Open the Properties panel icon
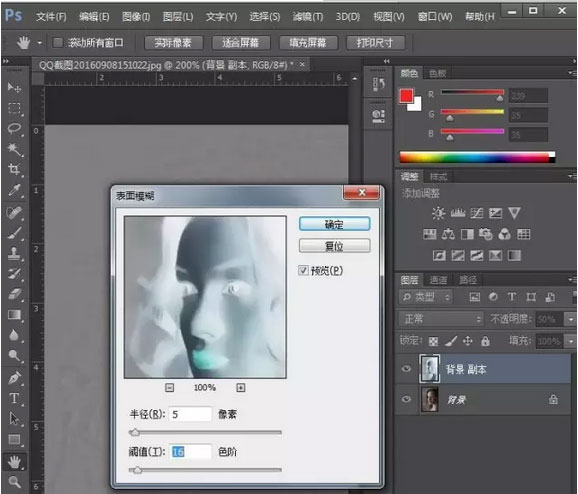The width and height of the screenshot is (578, 494). pyautogui.click(x=379, y=116)
